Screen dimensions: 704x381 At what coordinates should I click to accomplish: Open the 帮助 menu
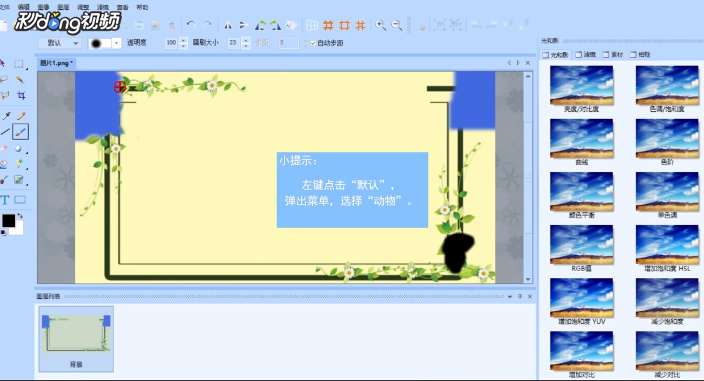(x=142, y=7)
